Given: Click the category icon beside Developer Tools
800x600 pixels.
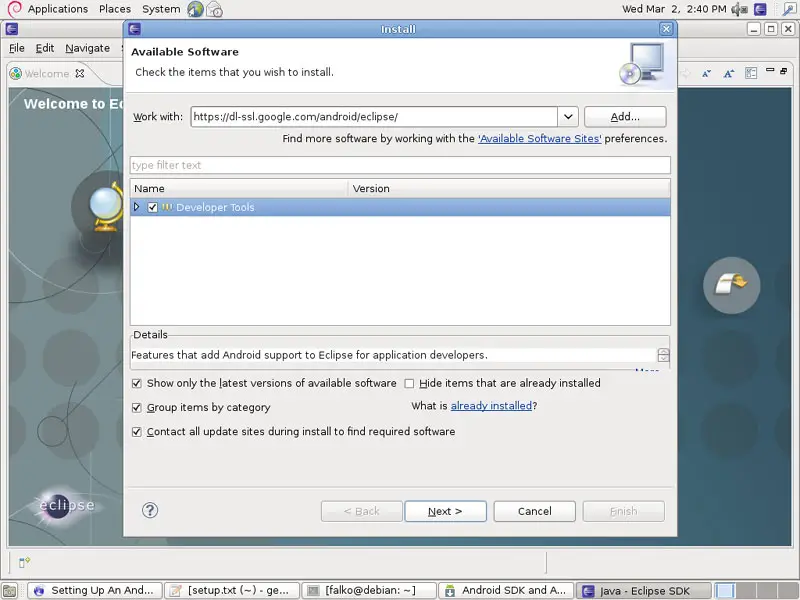Looking at the screenshot, I should [167, 207].
